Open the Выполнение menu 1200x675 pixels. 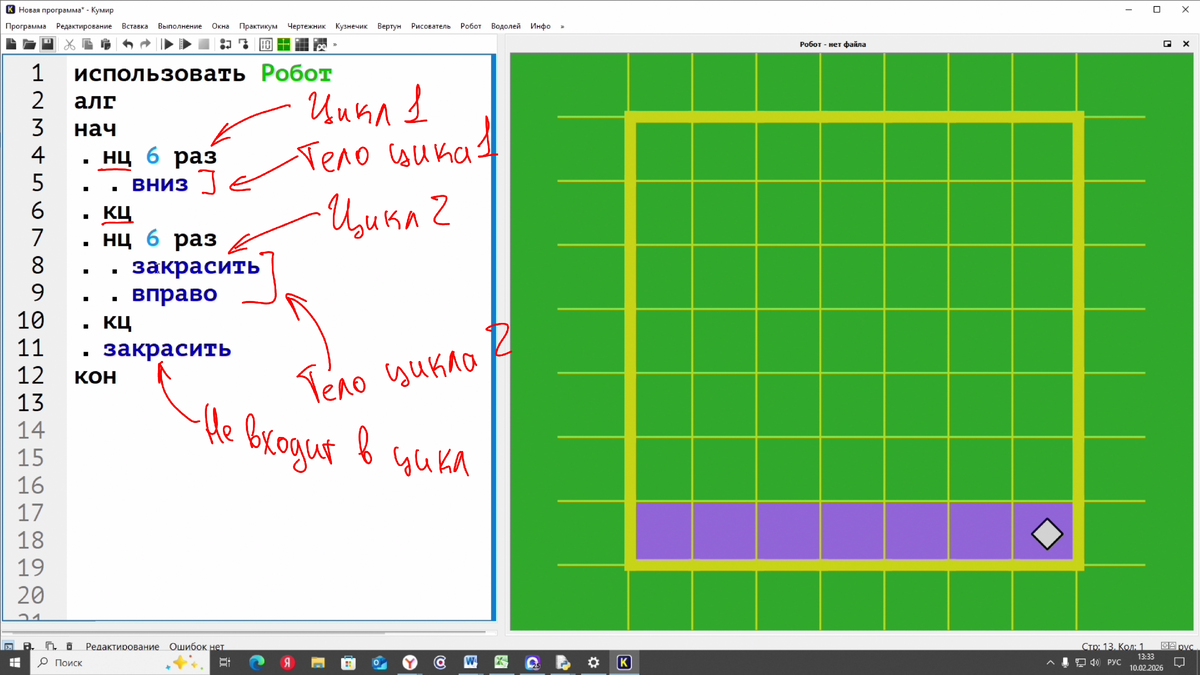pyautogui.click(x=180, y=26)
